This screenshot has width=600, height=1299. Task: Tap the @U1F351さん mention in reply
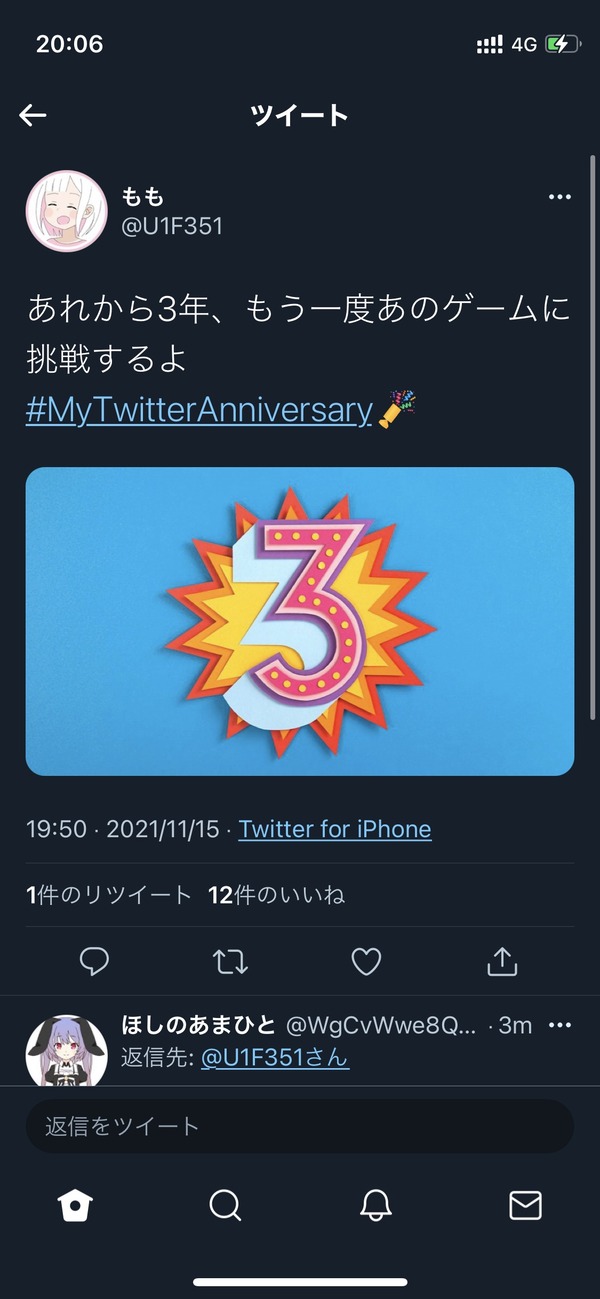coord(275,1057)
